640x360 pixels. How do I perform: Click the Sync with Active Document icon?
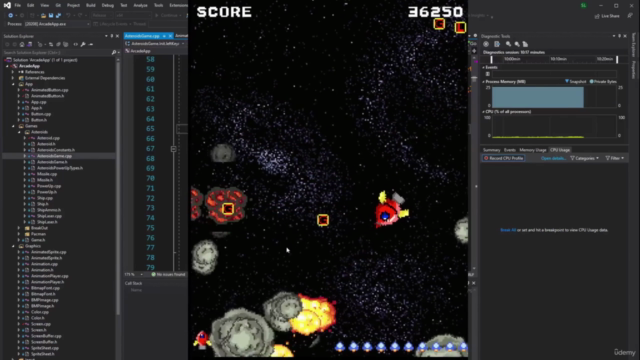(51, 44)
